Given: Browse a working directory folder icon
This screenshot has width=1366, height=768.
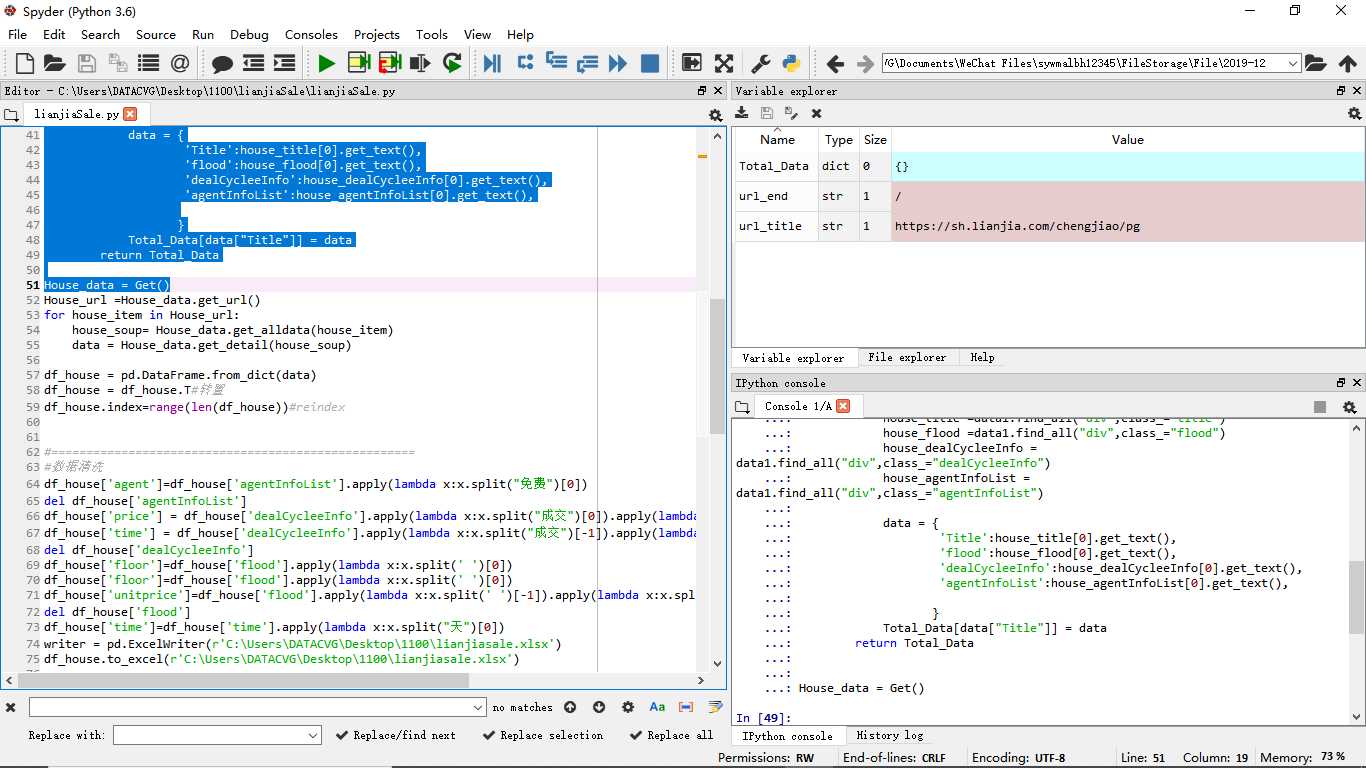Looking at the screenshot, I should 1316,63.
